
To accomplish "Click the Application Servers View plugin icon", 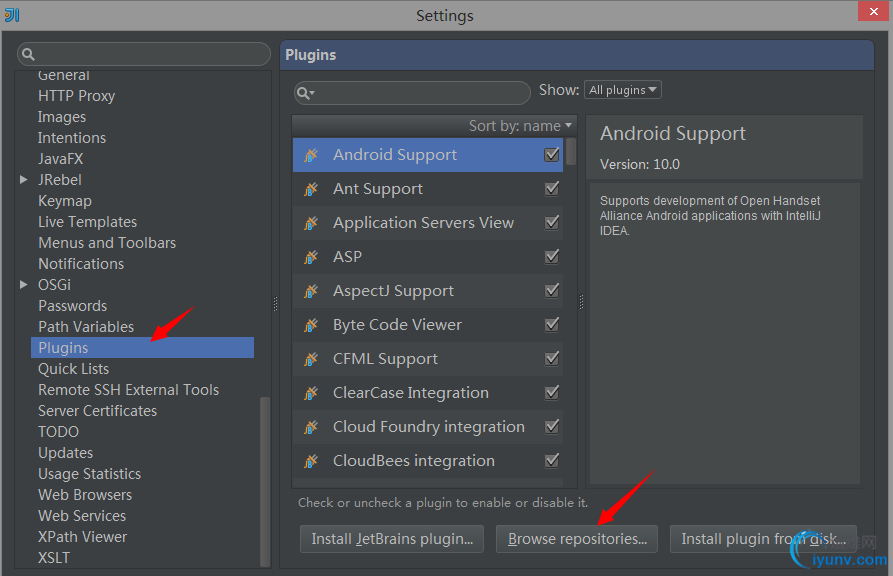I will coord(311,223).
